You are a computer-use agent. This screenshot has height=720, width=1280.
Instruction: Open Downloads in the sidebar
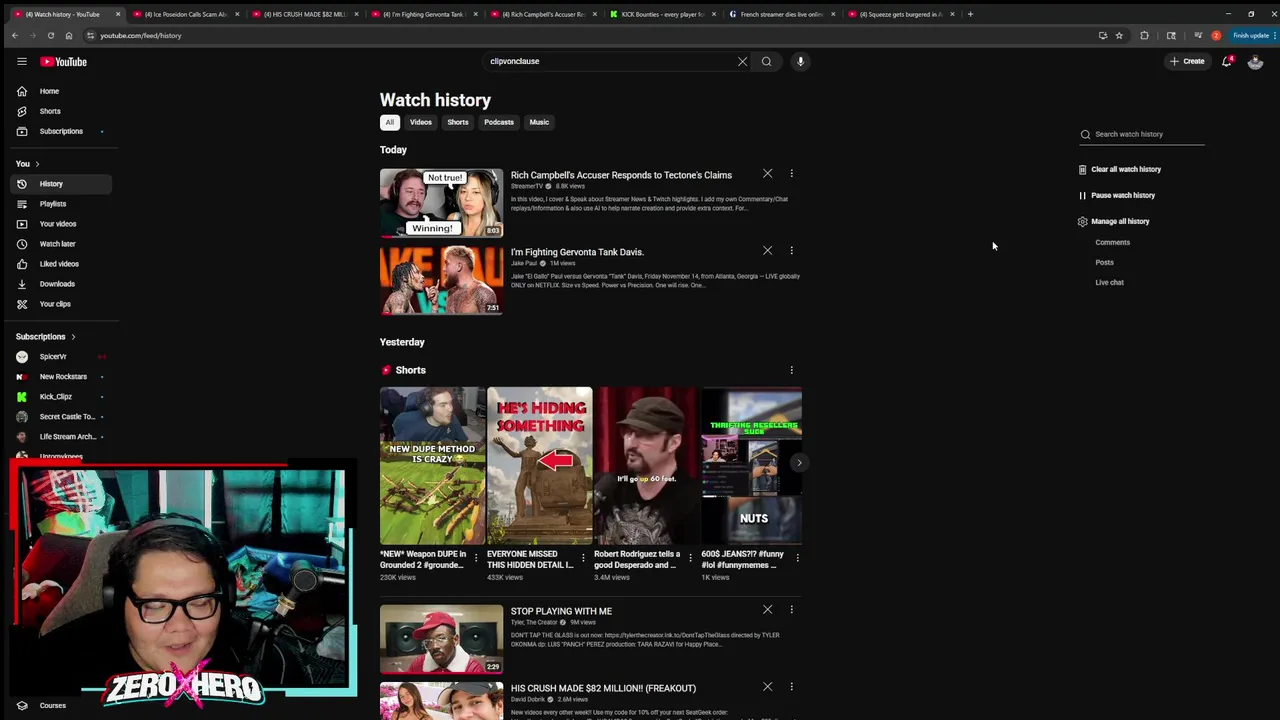(x=59, y=284)
